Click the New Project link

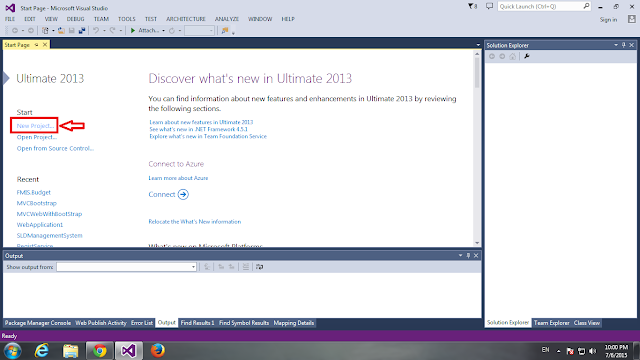(x=35, y=126)
